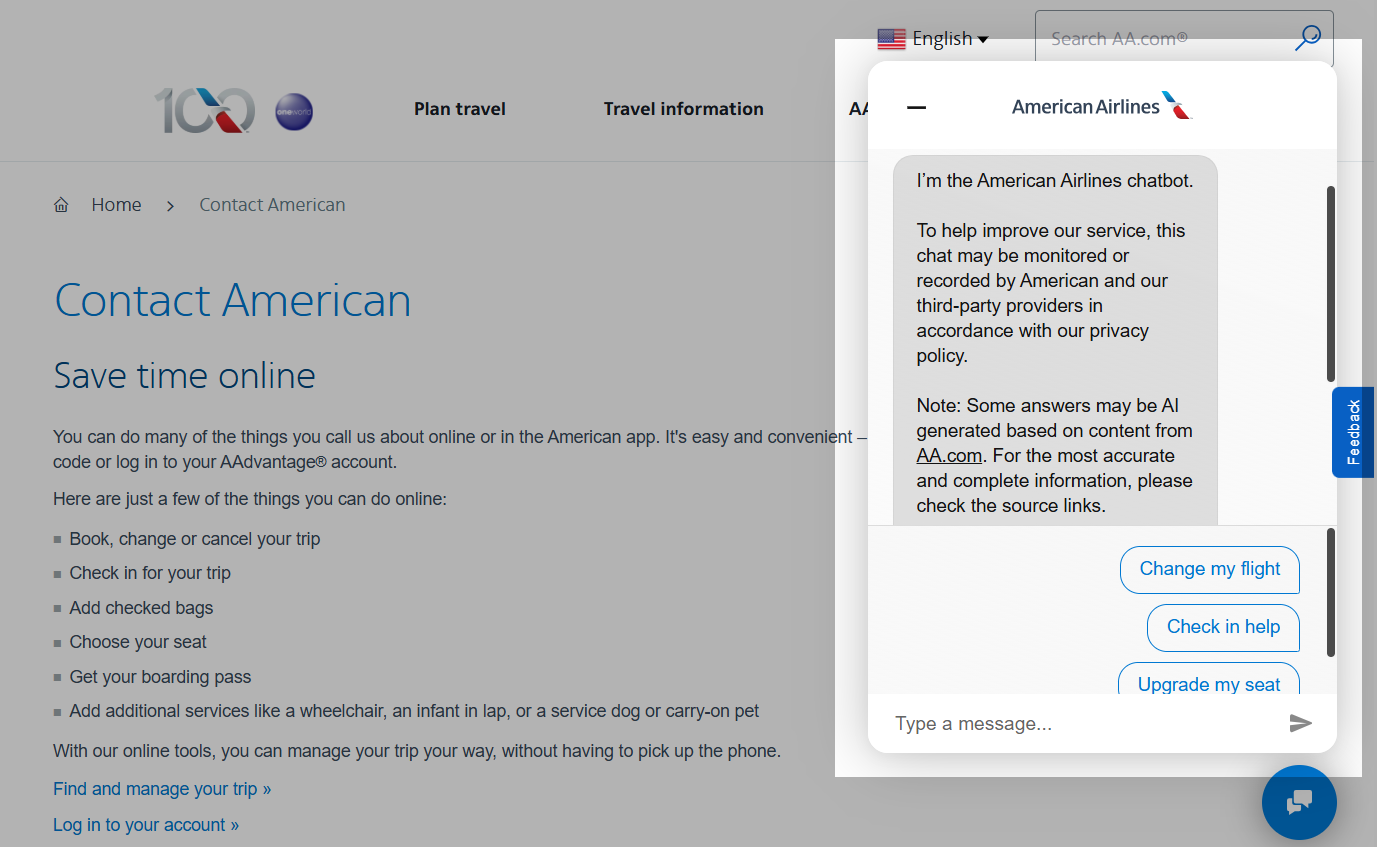The image size is (1377, 847).
Task: Send the chat message using the paper plane icon
Action: (x=1301, y=723)
